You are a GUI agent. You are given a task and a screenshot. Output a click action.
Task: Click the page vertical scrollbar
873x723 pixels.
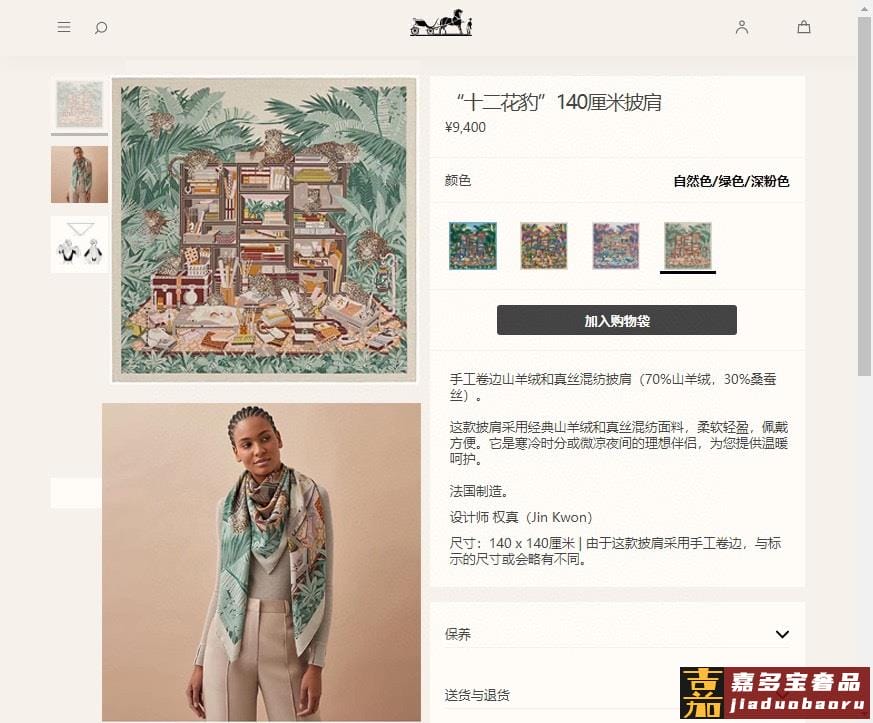pyautogui.click(x=864, y=196)
